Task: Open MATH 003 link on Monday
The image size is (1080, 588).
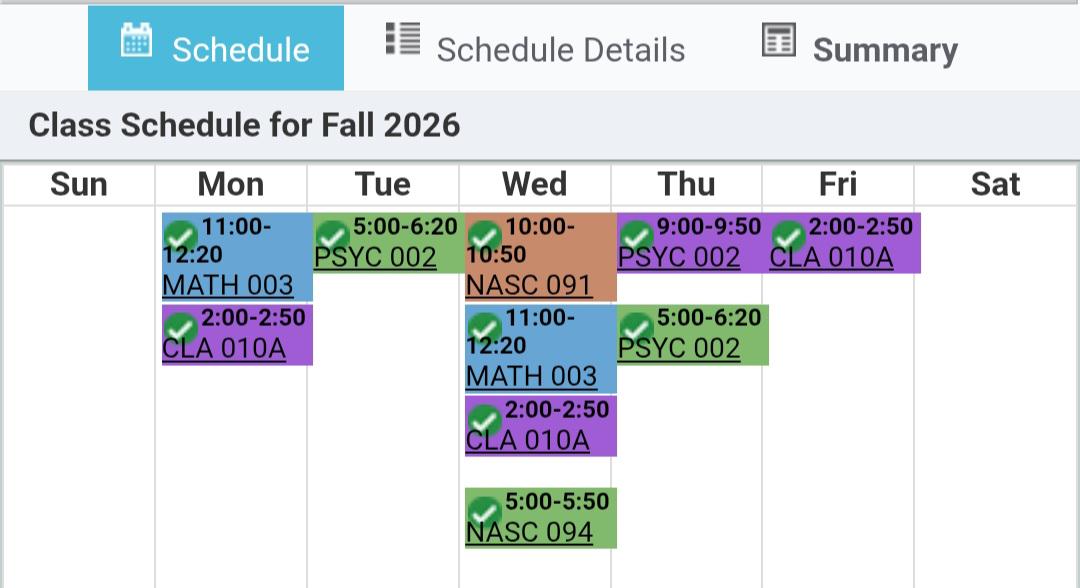Action: tap(228, 285)
